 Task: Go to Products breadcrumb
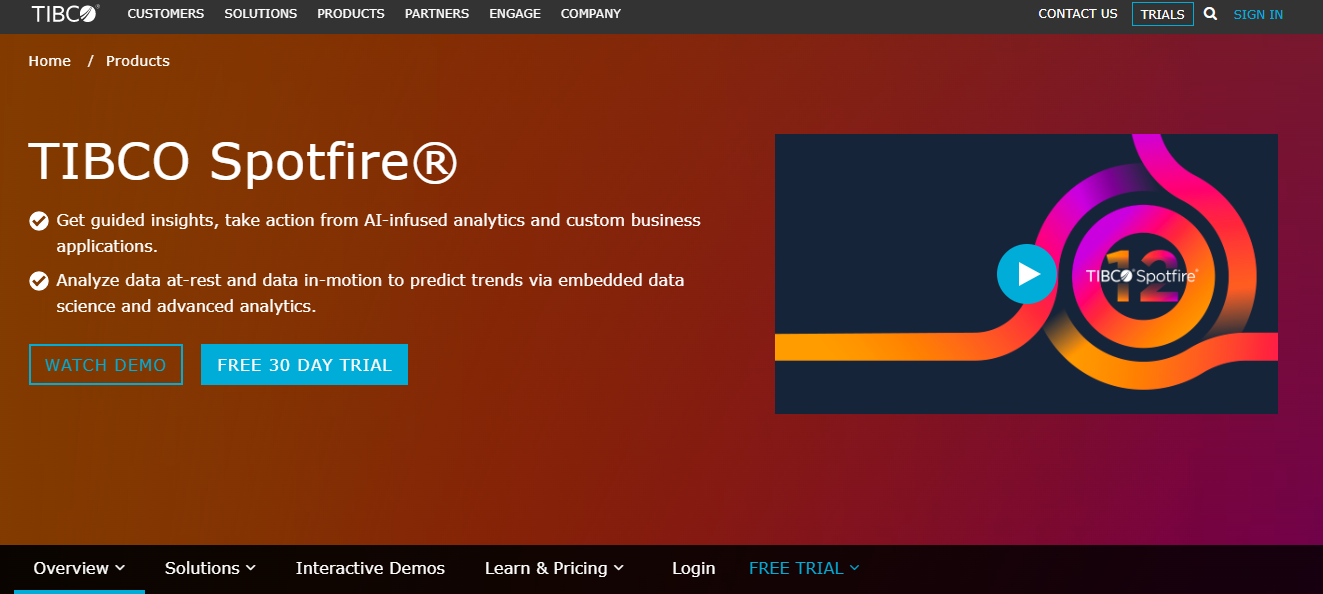(x=138, y=61)
